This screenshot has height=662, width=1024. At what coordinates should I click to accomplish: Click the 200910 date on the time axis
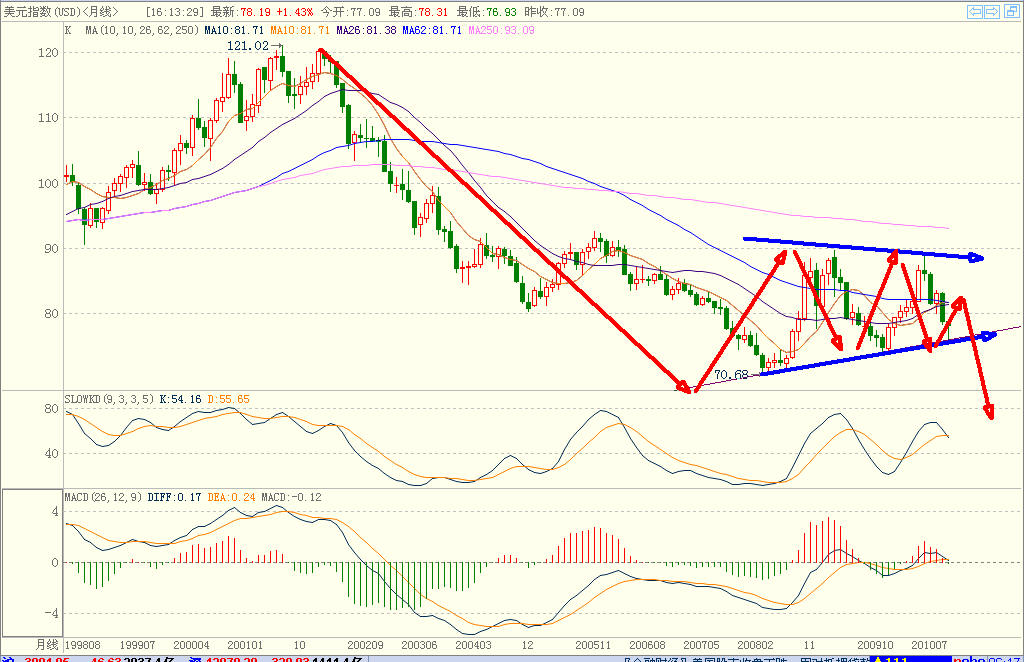pyautogui.click(x=875, y=645)
